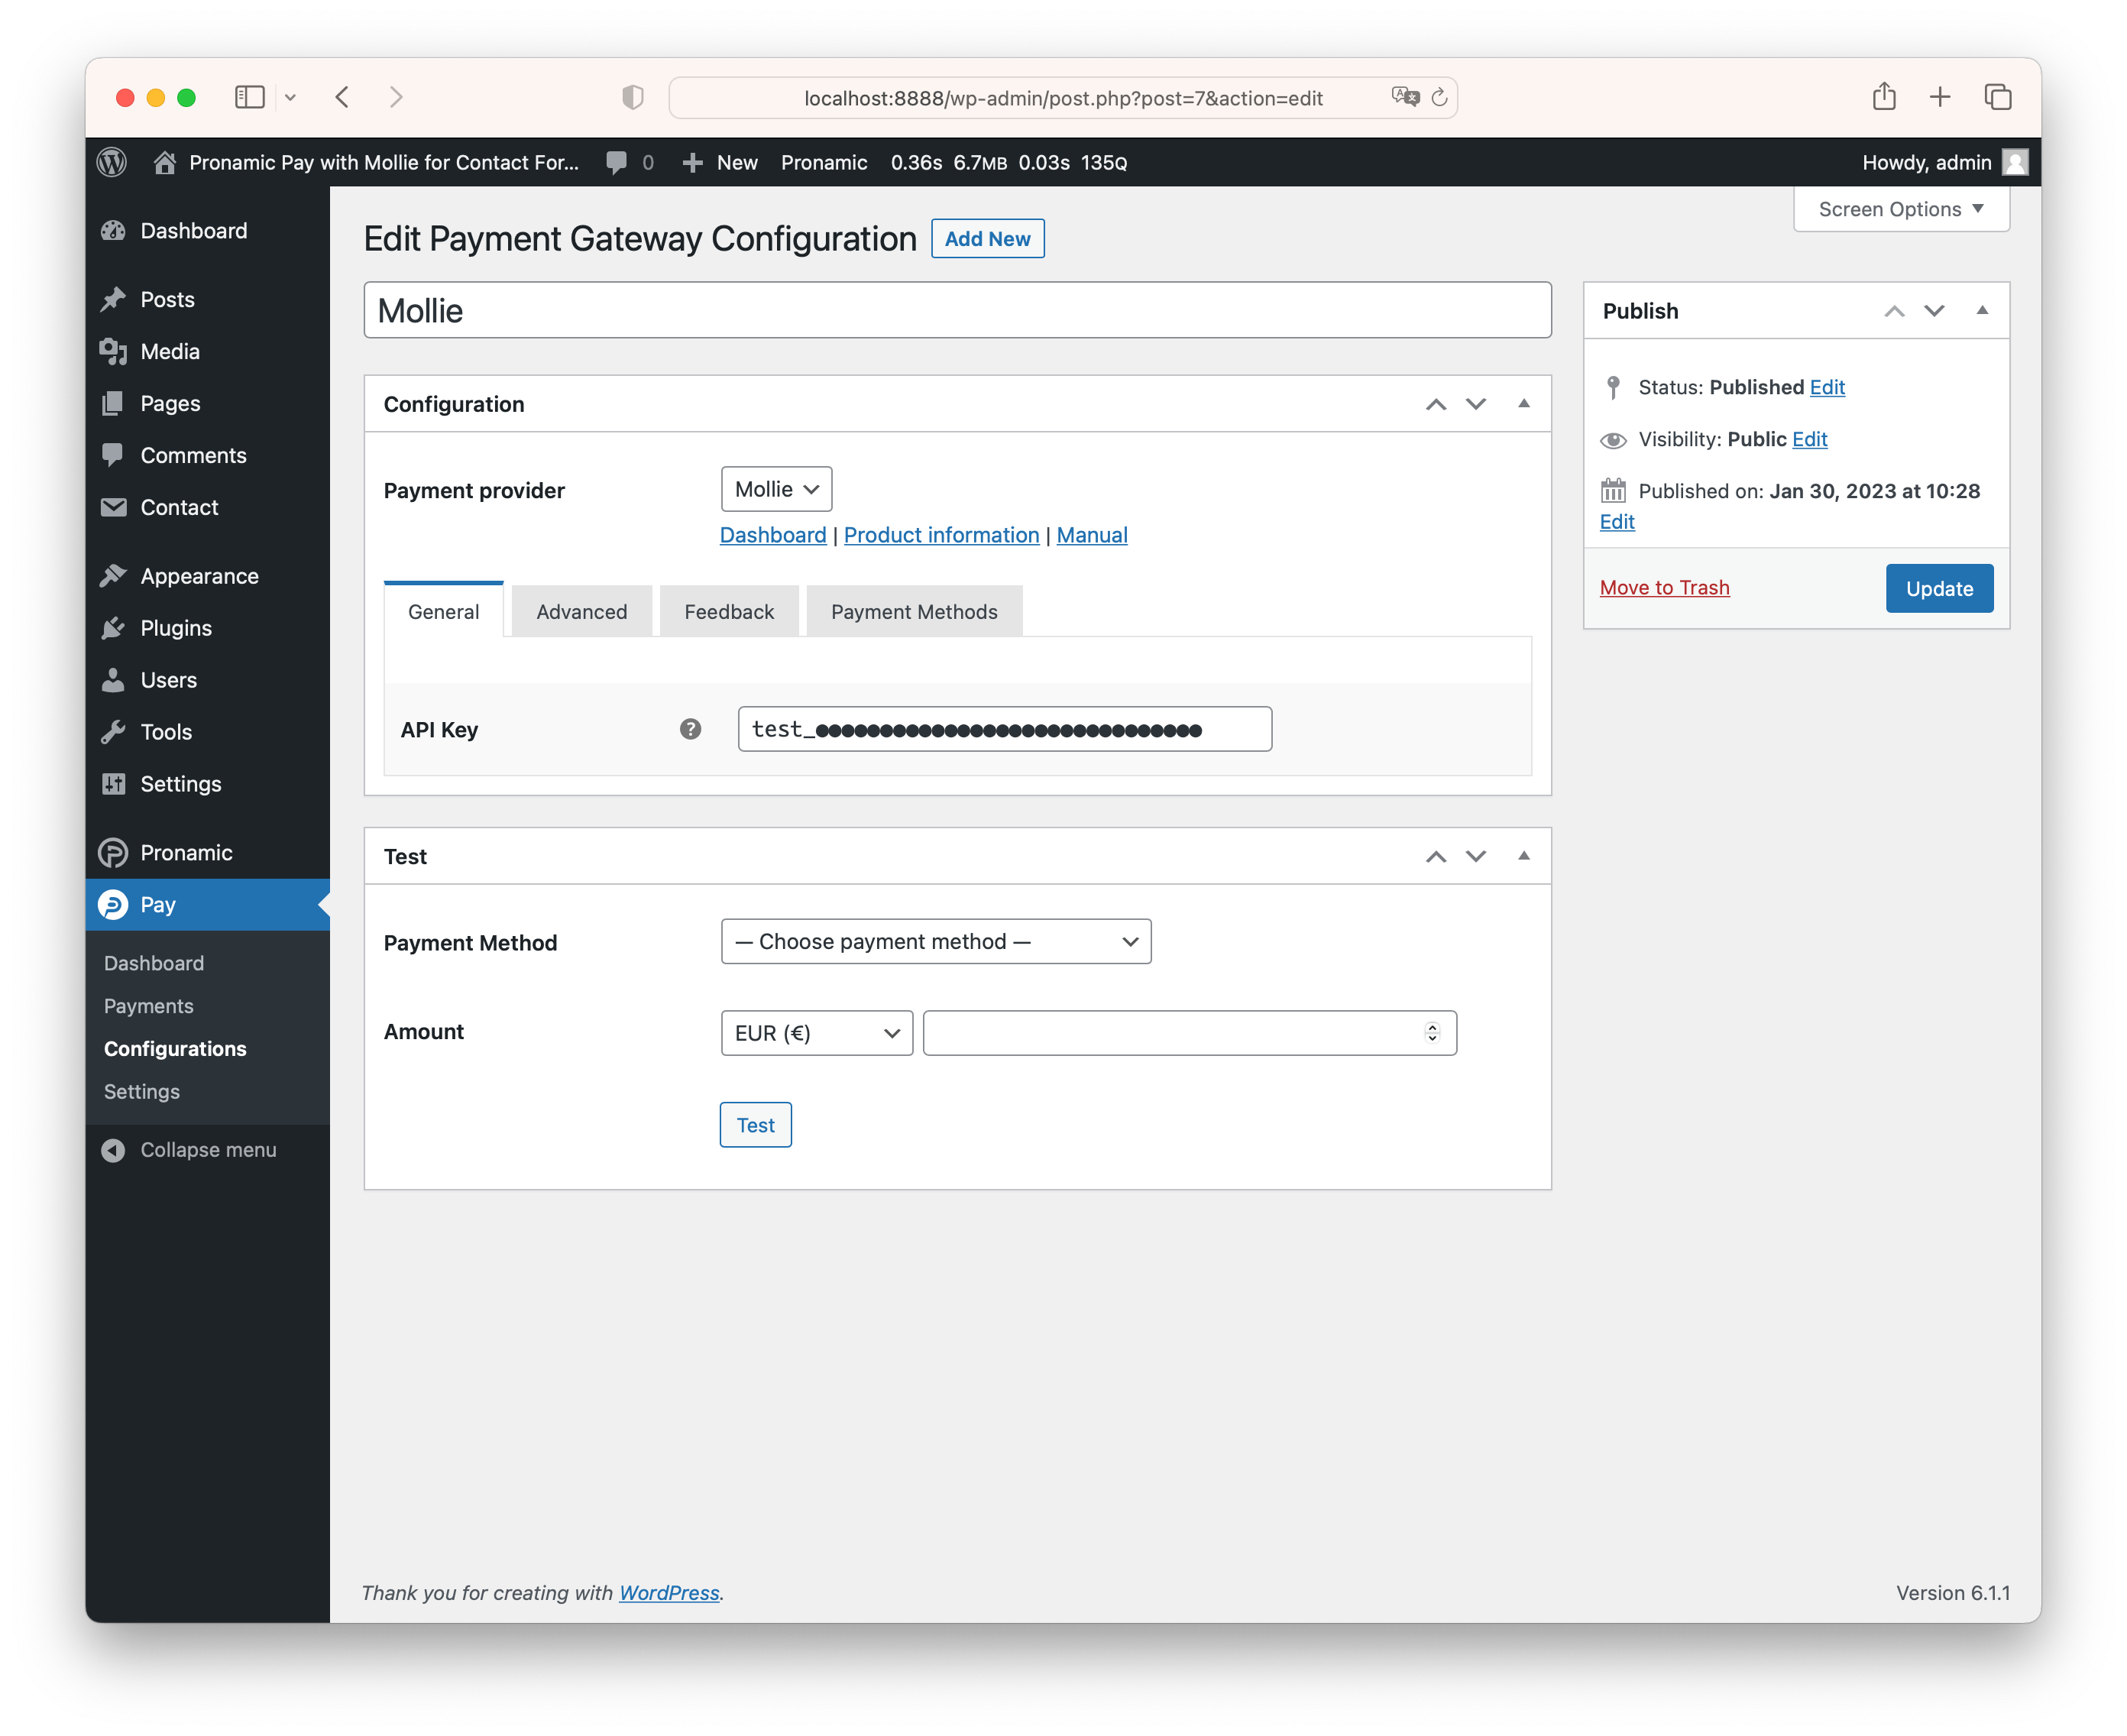Click the Safari sidebar toggle icon
This screenshot has width=2127, height=1736.
pos(249,97)
